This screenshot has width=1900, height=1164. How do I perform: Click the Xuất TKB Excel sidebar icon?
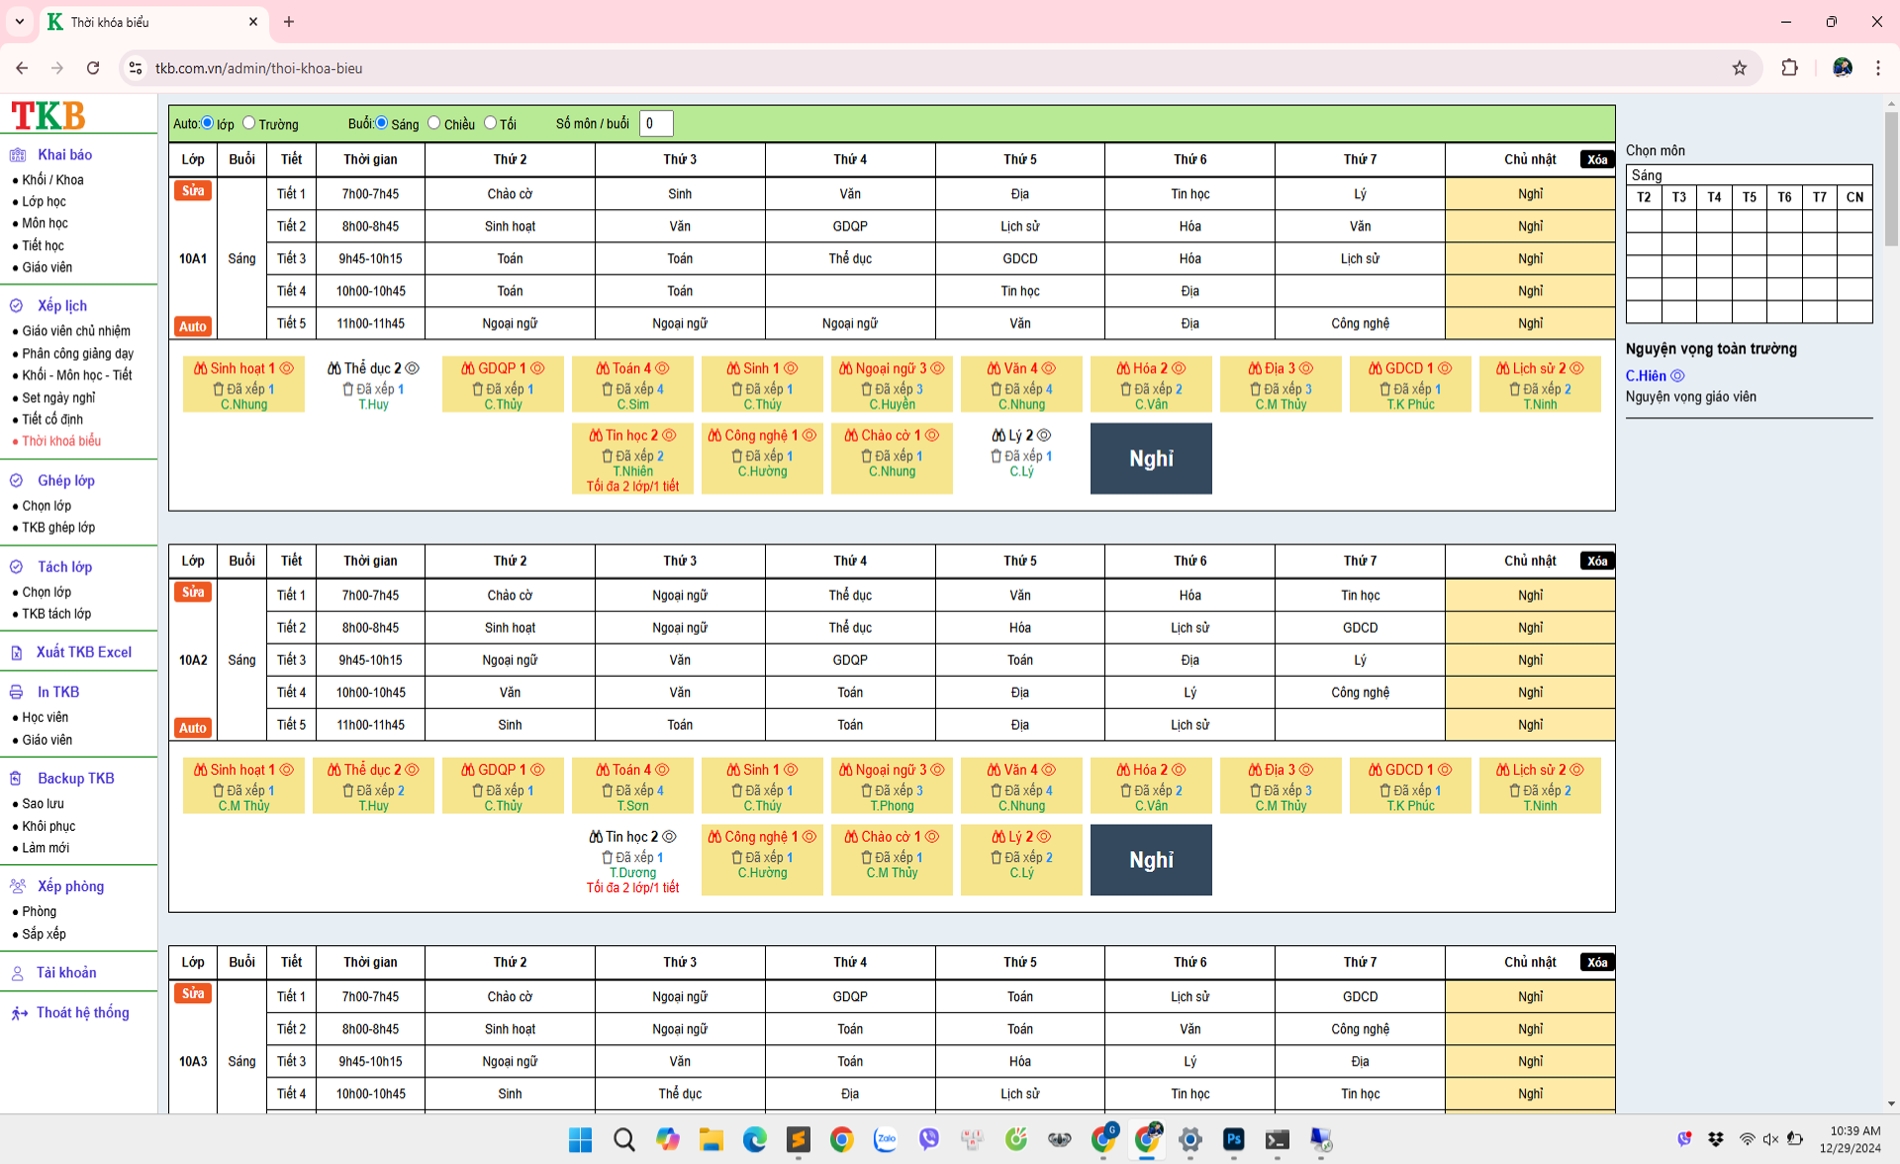point(17,653)
